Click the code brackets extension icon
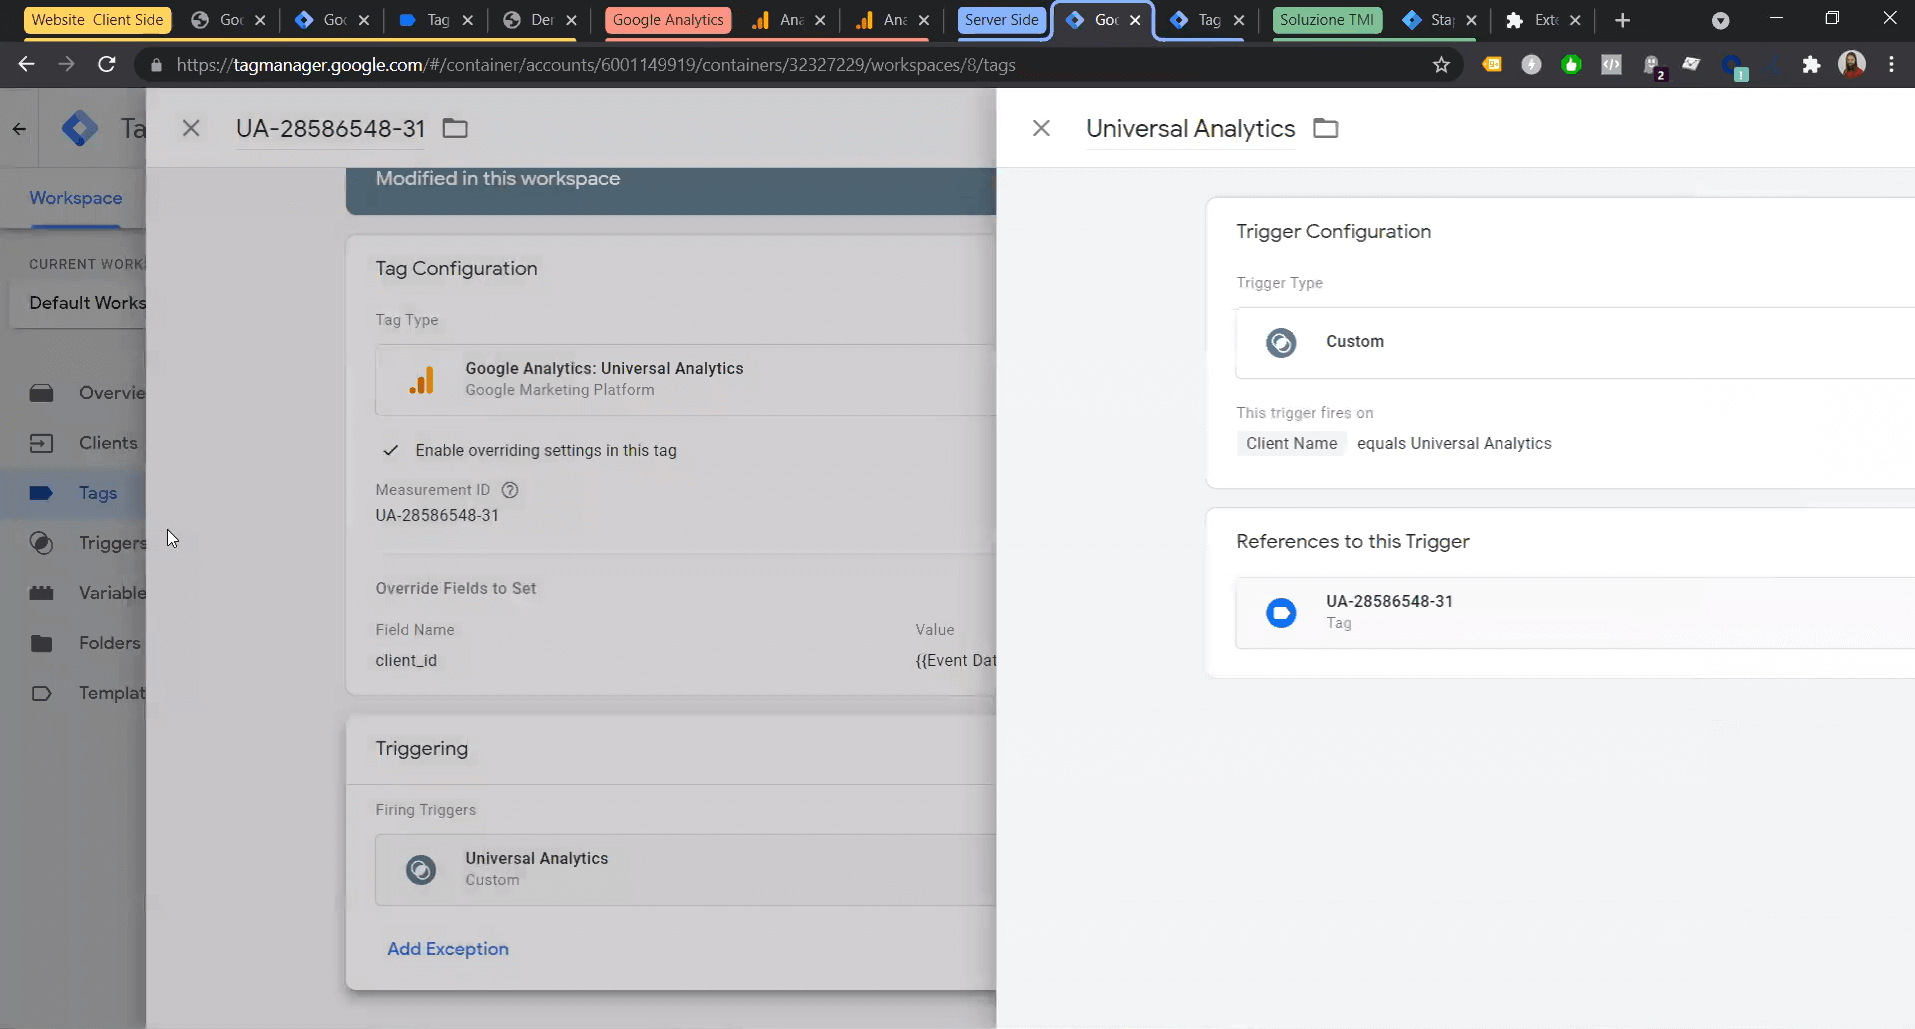1915x1029 pixels. [1611, 65]
